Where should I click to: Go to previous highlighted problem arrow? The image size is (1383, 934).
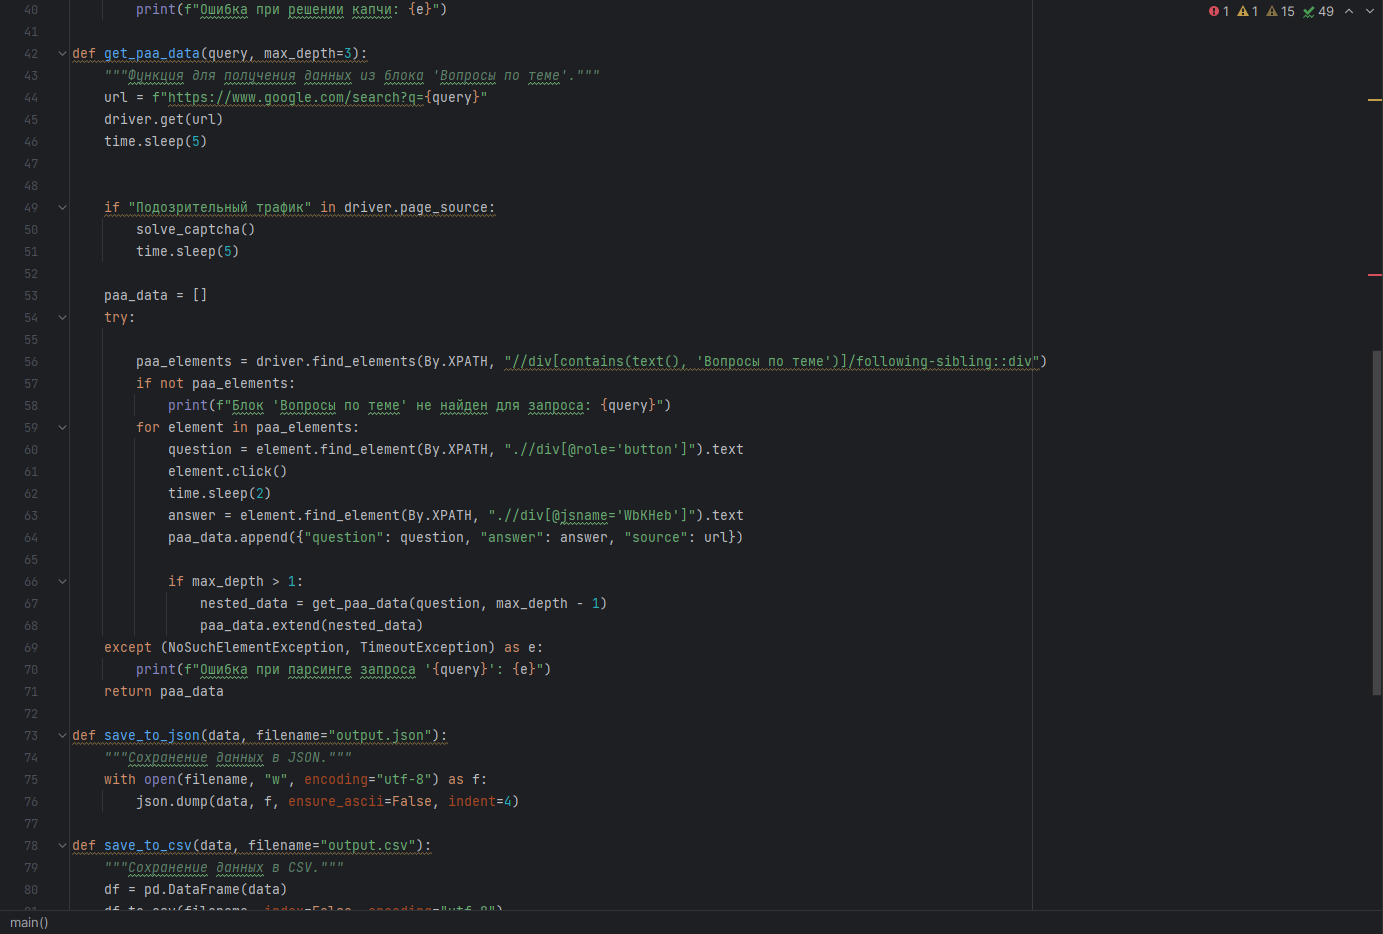[1349, 11]
